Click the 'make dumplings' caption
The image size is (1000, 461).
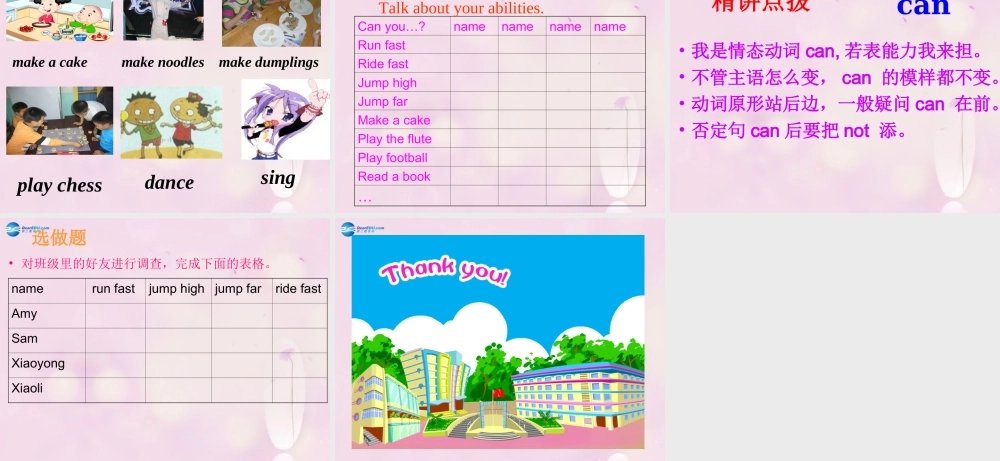point(268,62)
